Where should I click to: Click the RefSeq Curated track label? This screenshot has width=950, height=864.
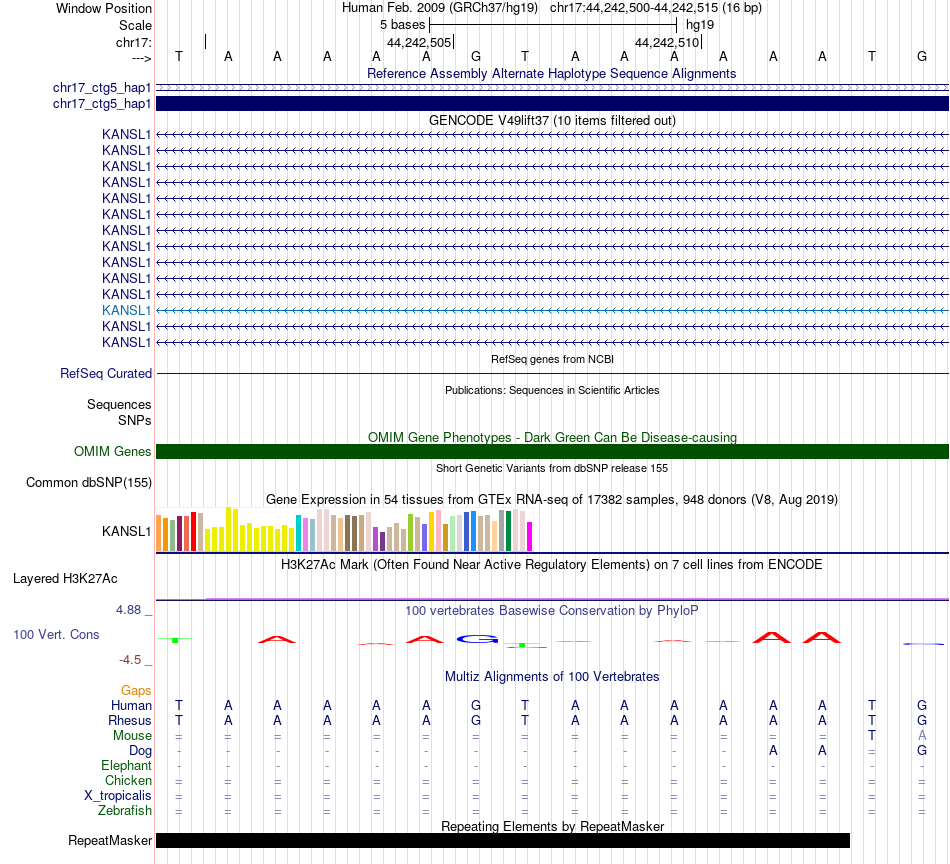point(105,373)
